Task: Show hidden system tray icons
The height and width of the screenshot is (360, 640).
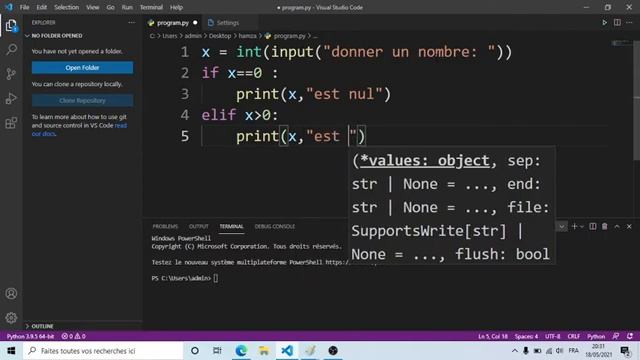Action: pos(515,351)
